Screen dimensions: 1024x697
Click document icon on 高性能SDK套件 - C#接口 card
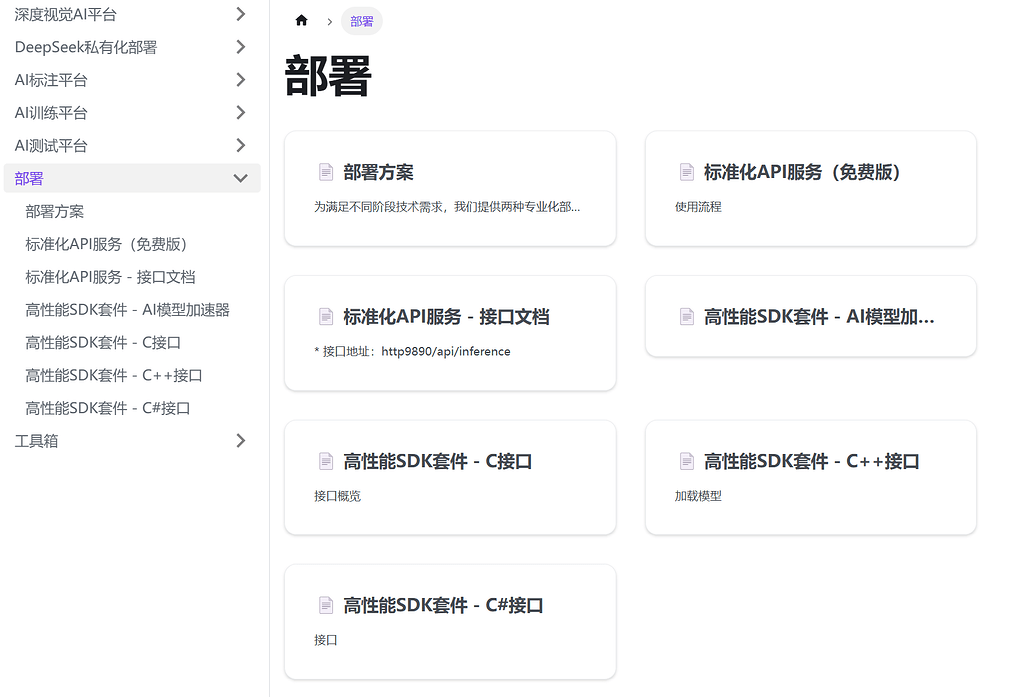click(325, 606)
